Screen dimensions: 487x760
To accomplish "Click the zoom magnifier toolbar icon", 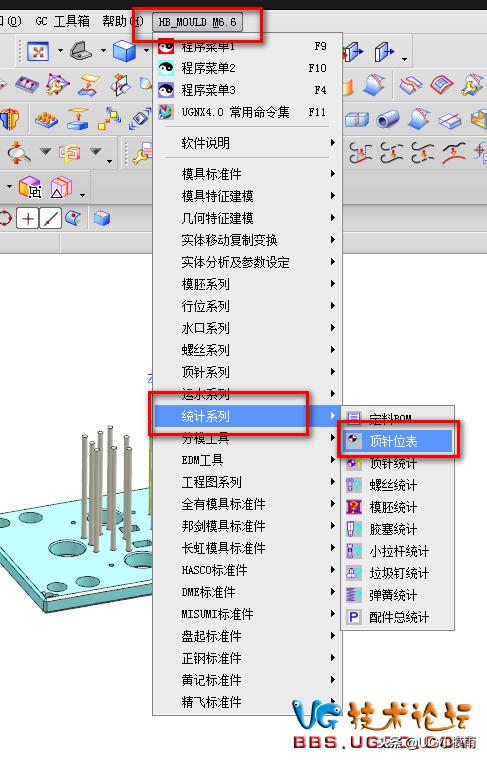I will [17, 152].
